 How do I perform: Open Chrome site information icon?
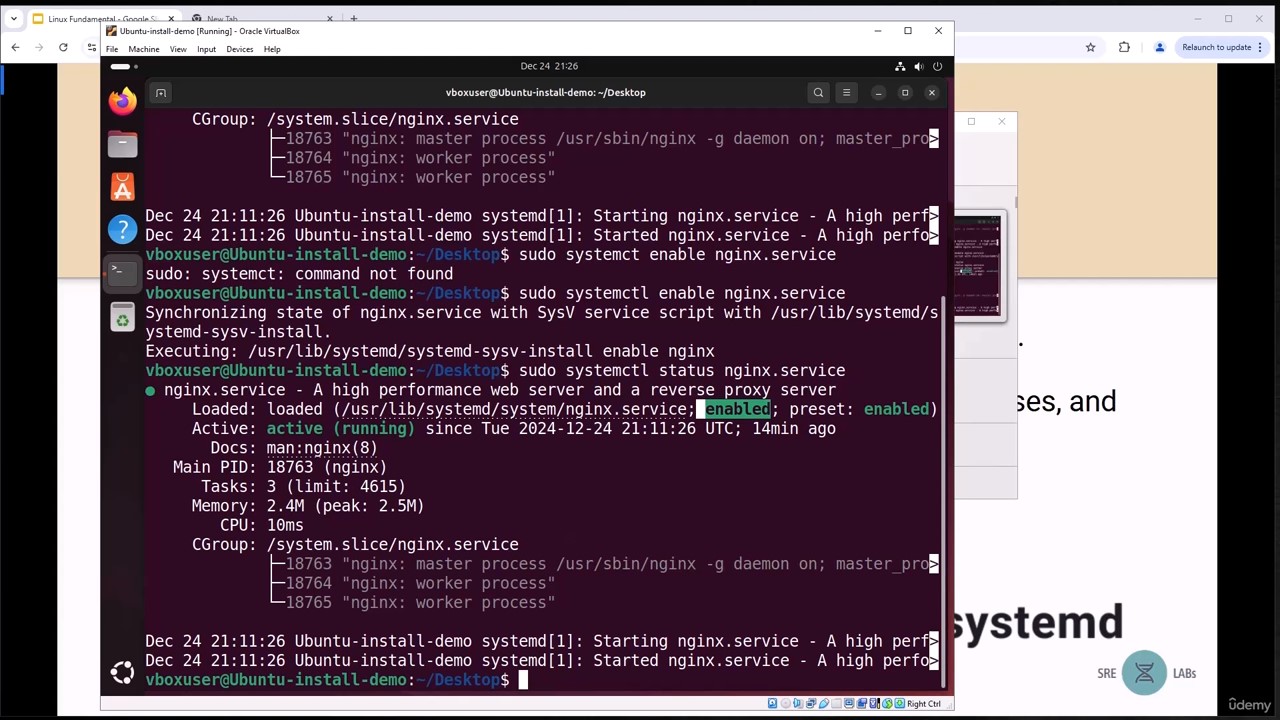point(92,47)
